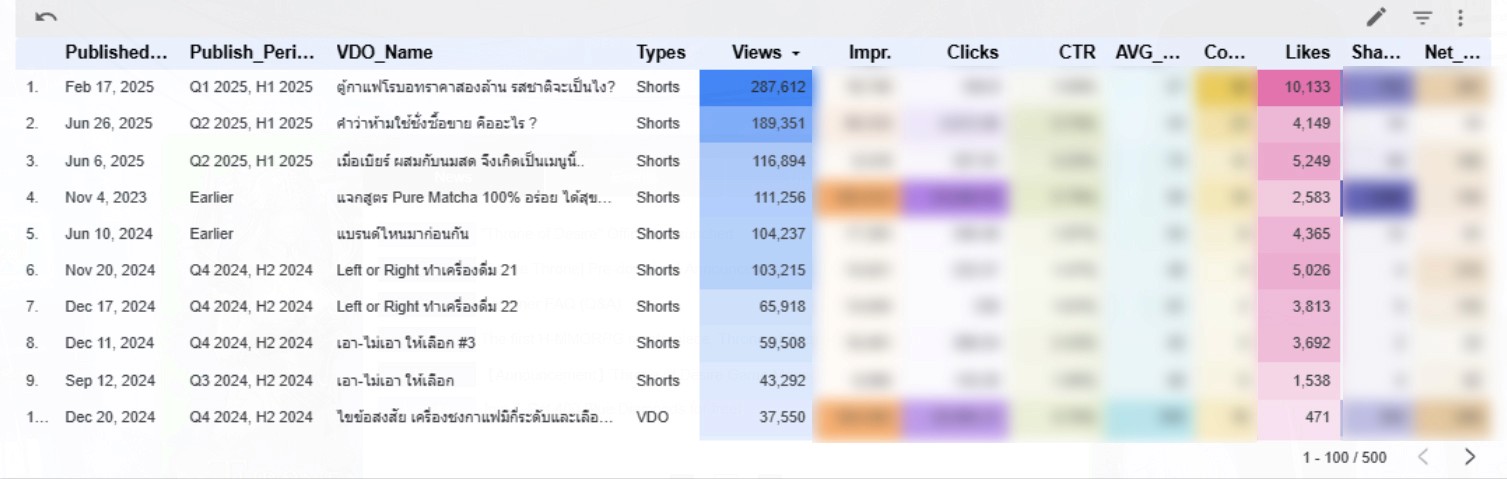The width and height of the screenshot is (1507, 479).
Task: Click the Views value 59,508
Action: [782, 343]
